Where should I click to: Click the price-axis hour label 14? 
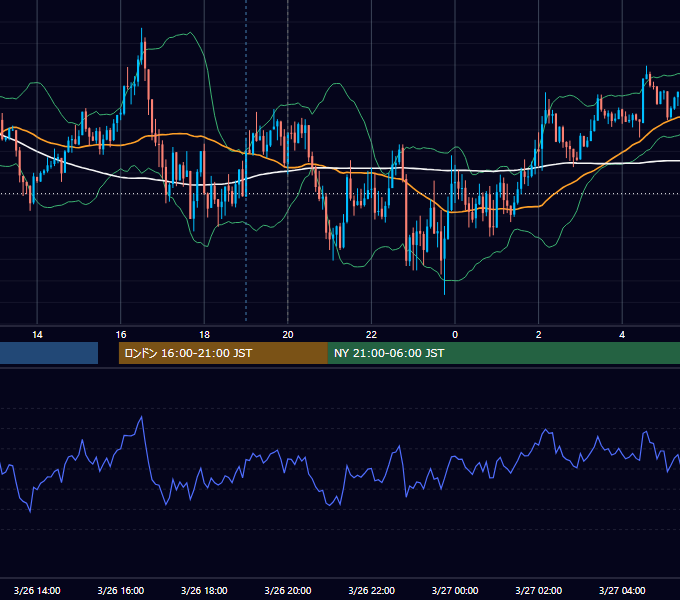point(37,335)
